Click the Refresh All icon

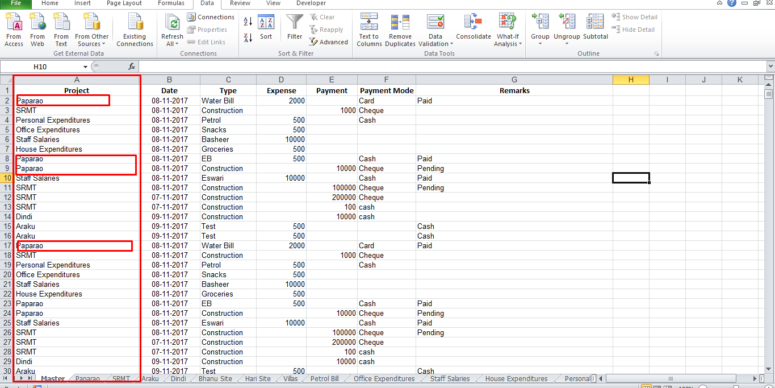click(x=172, y=23)
